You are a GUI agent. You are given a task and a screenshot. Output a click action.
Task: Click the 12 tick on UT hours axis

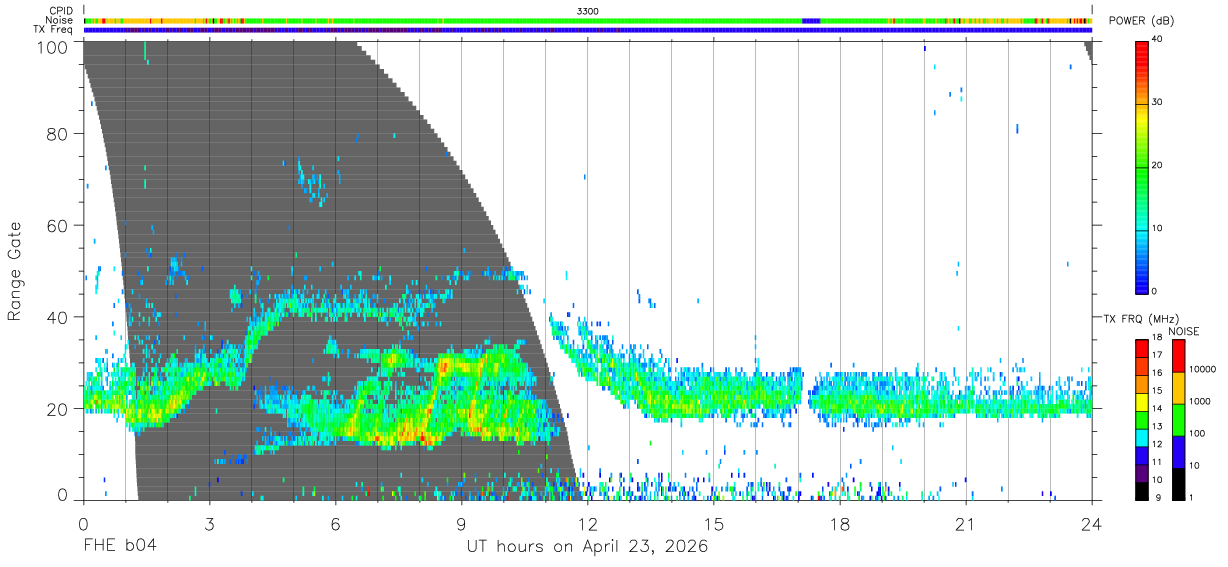(588, 524)
